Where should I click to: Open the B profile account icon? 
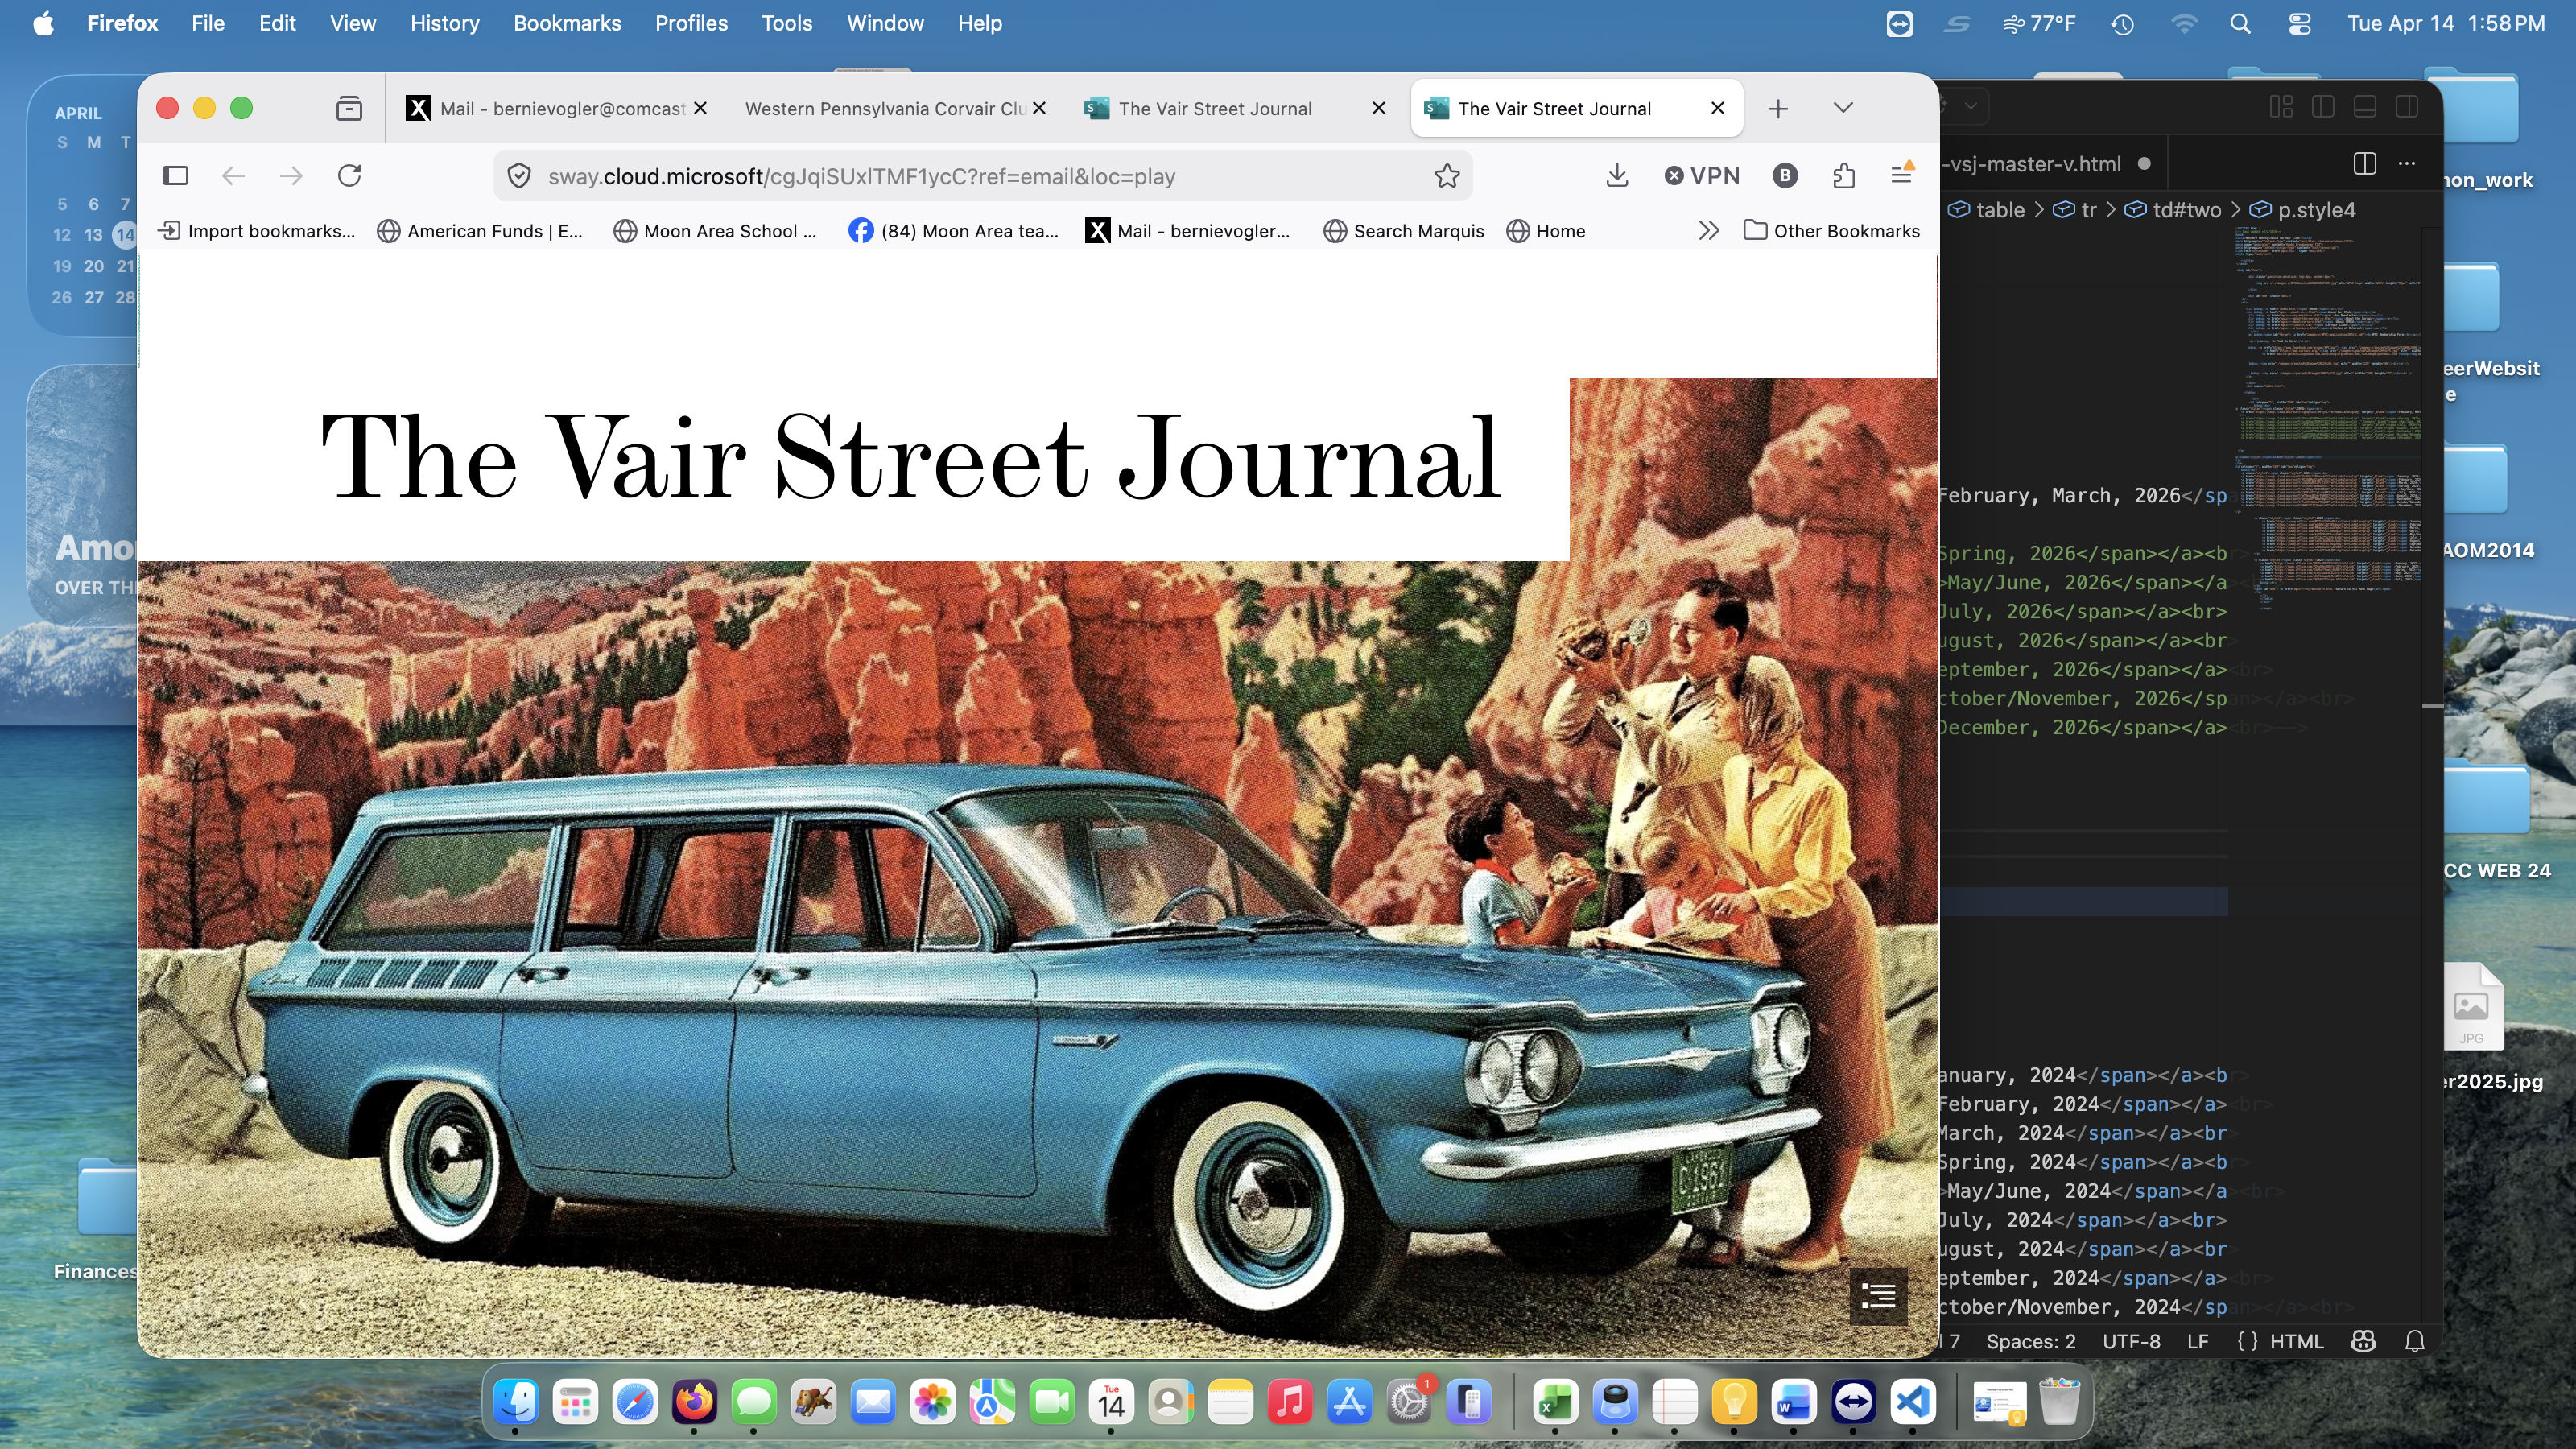[x=1785, y=176]
